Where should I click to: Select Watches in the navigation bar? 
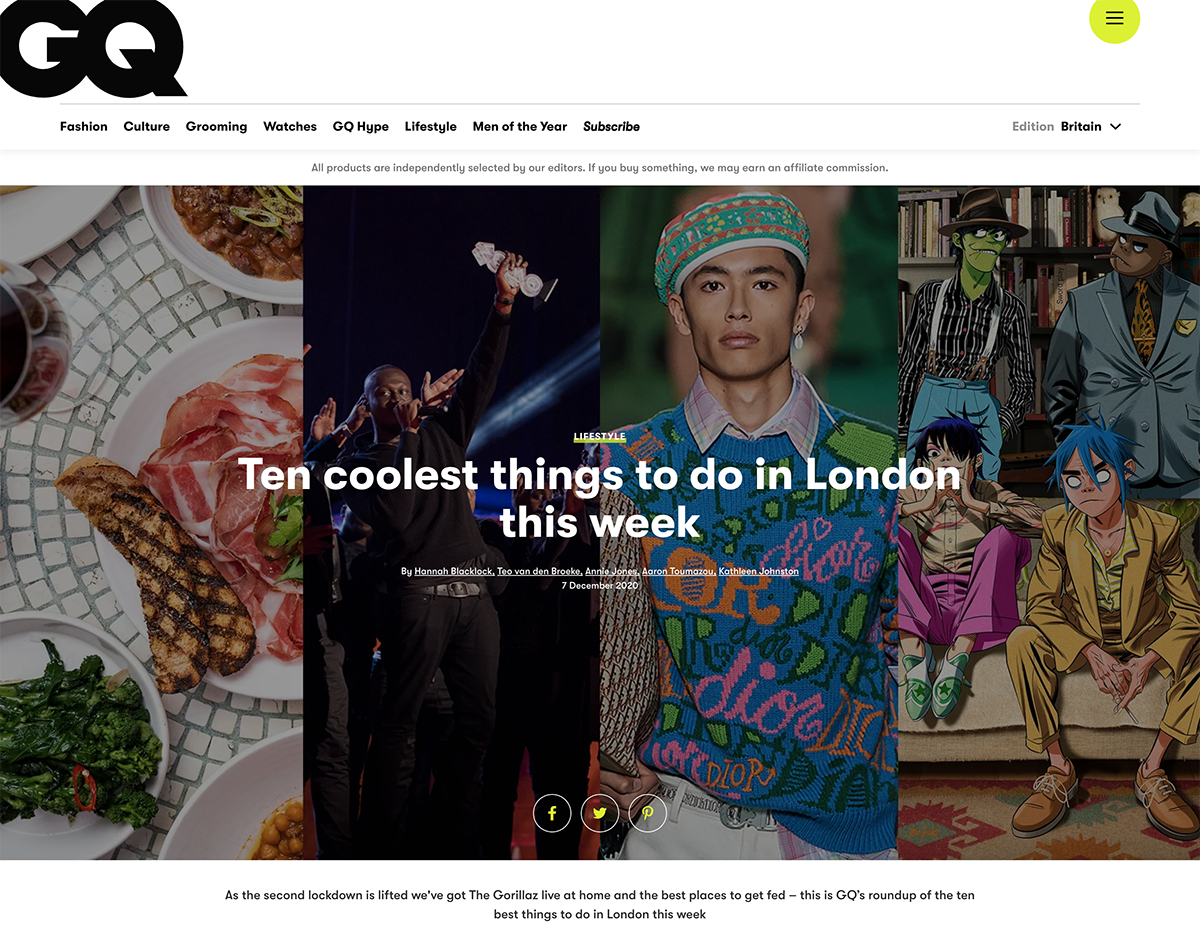tap(290, 127)
